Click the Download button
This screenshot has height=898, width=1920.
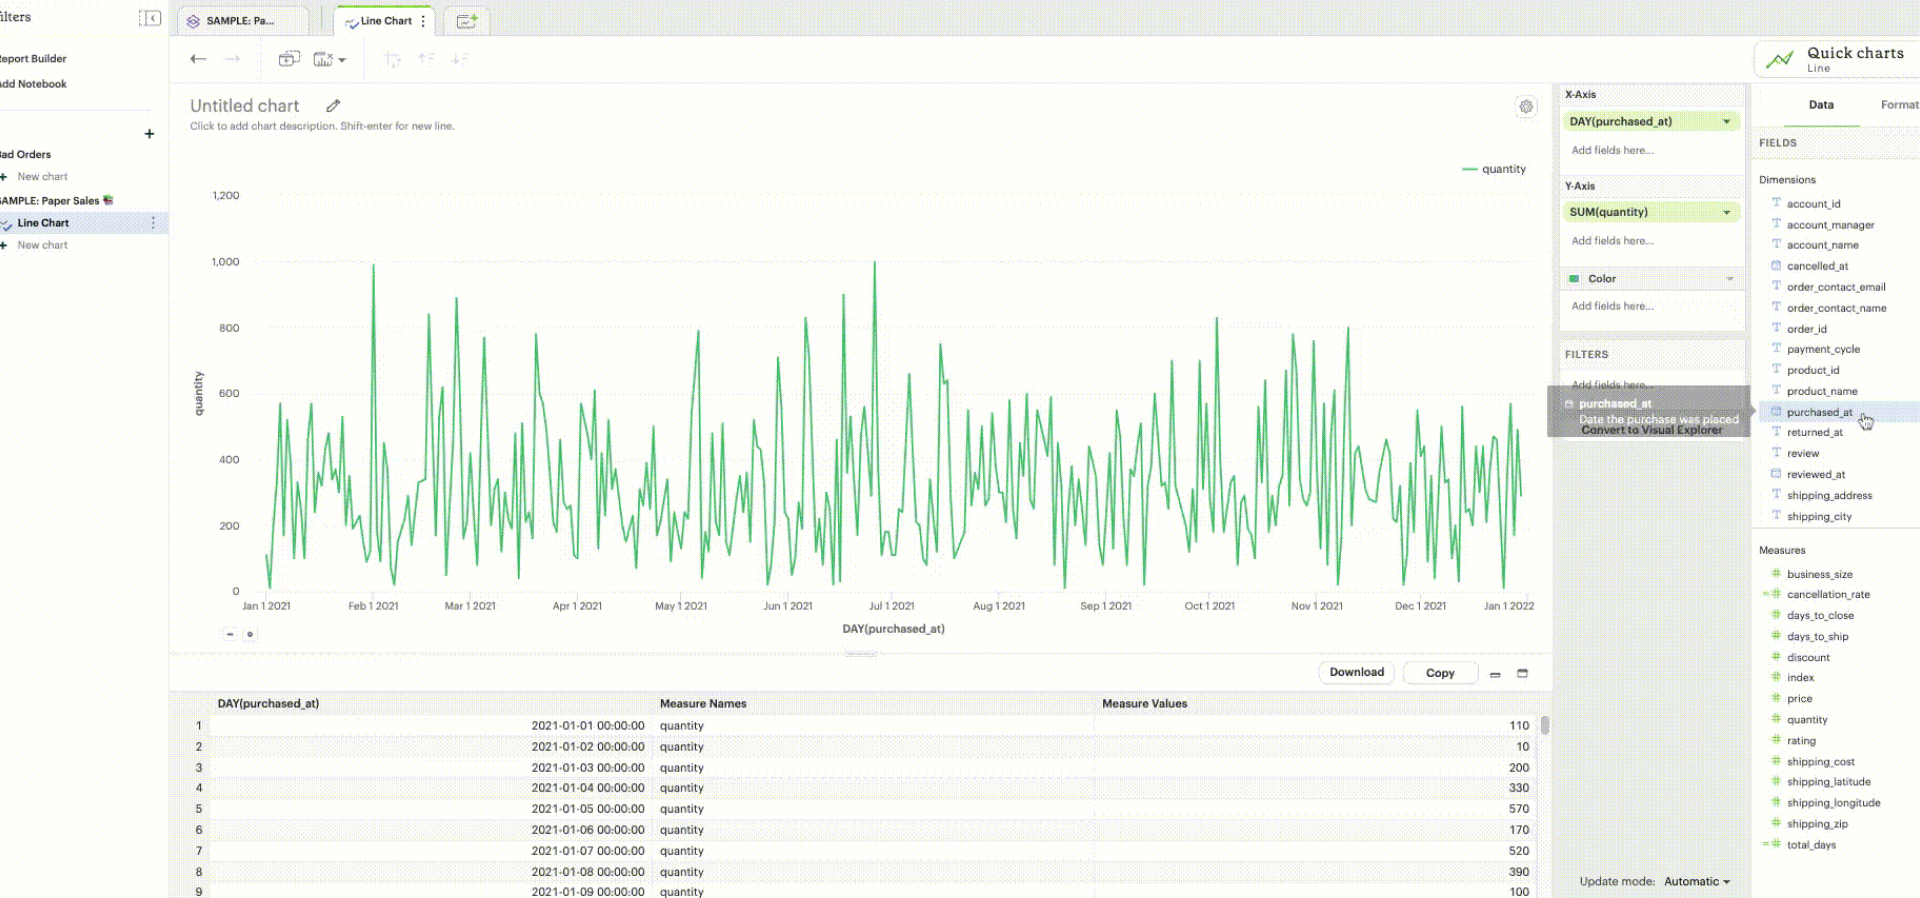[1356, 672]
